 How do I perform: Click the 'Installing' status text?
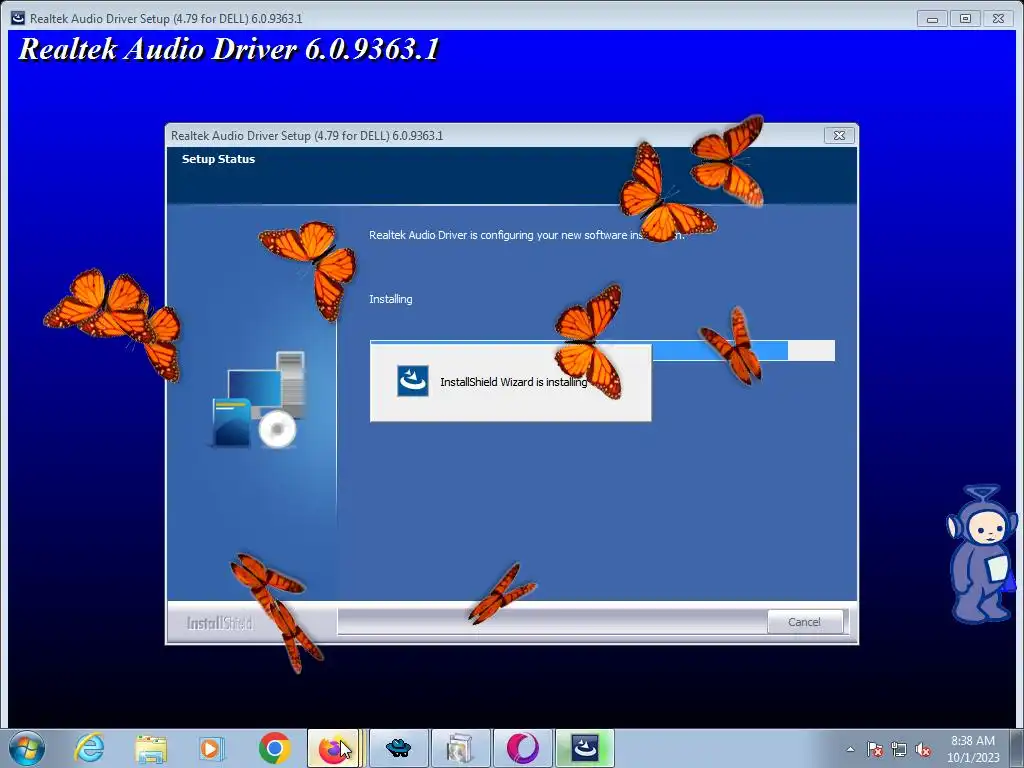[x=391, y=299]
